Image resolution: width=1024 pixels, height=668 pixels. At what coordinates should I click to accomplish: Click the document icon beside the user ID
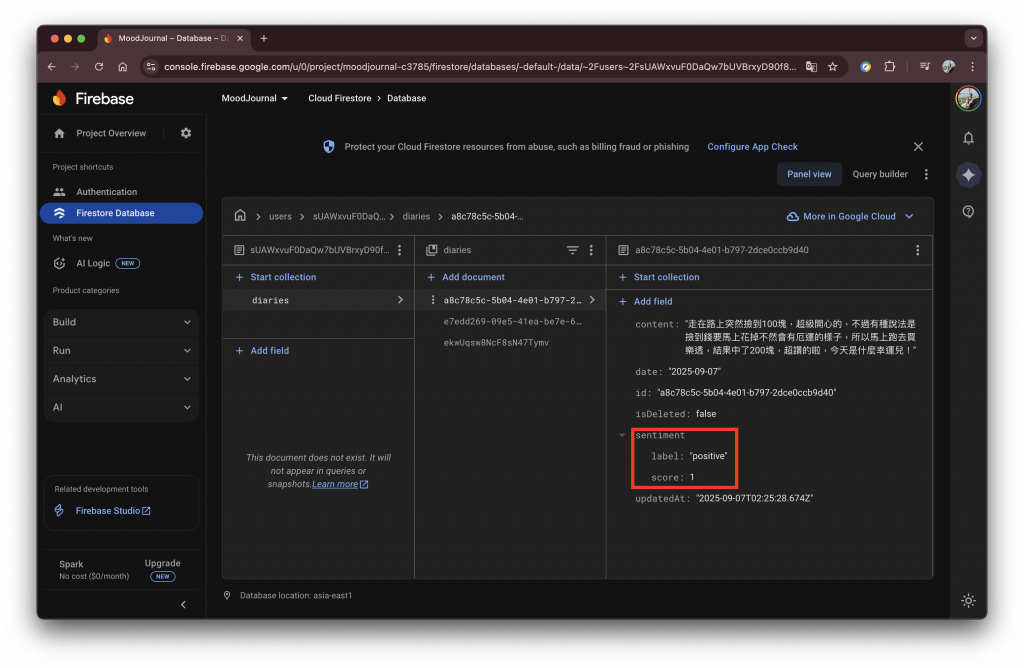tap(239, 250)
